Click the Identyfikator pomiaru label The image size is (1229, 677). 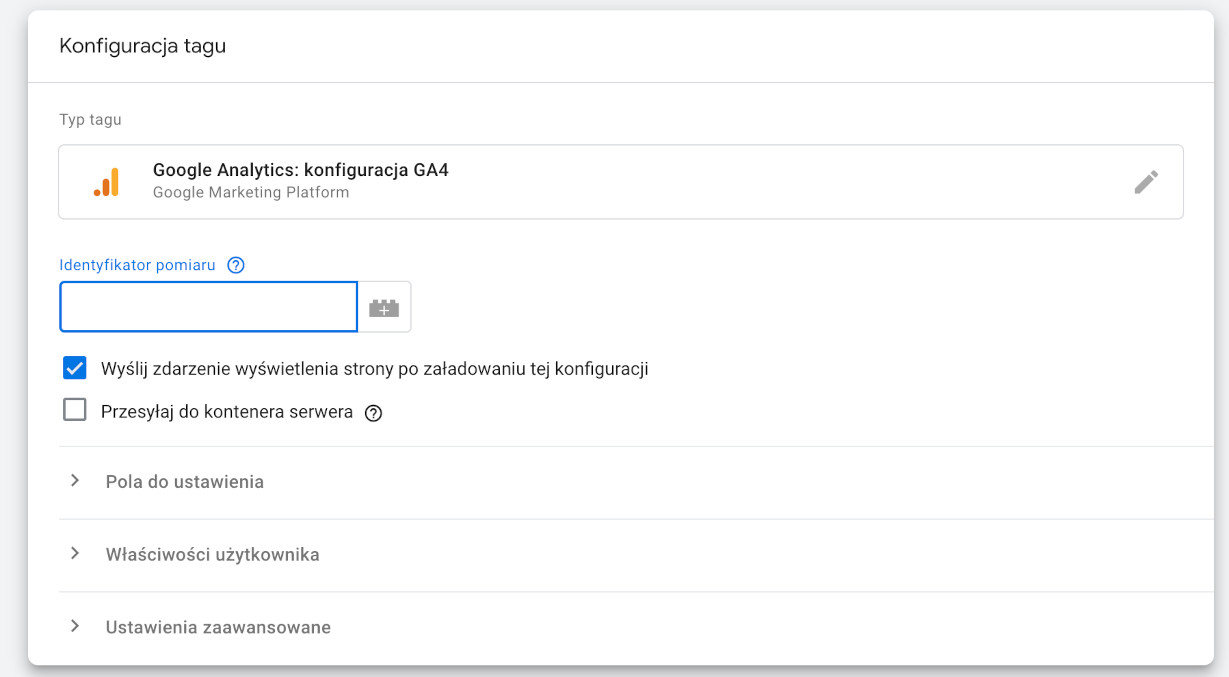138,265
